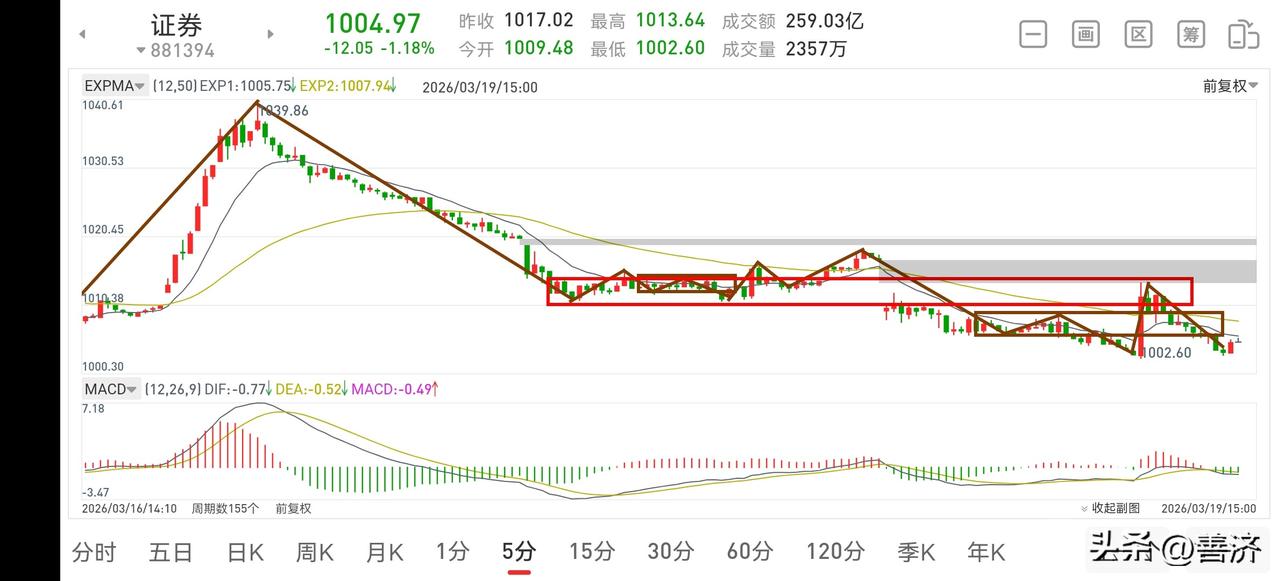The height and width of the screenshot is (581, 1278).
Task: Switch to the 1分 tab
Action: tap(452, 551)
